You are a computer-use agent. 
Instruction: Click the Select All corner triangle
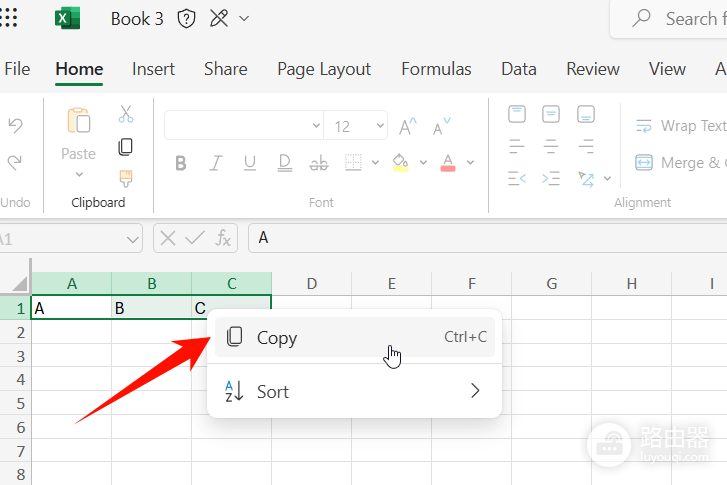pos(19,283)
